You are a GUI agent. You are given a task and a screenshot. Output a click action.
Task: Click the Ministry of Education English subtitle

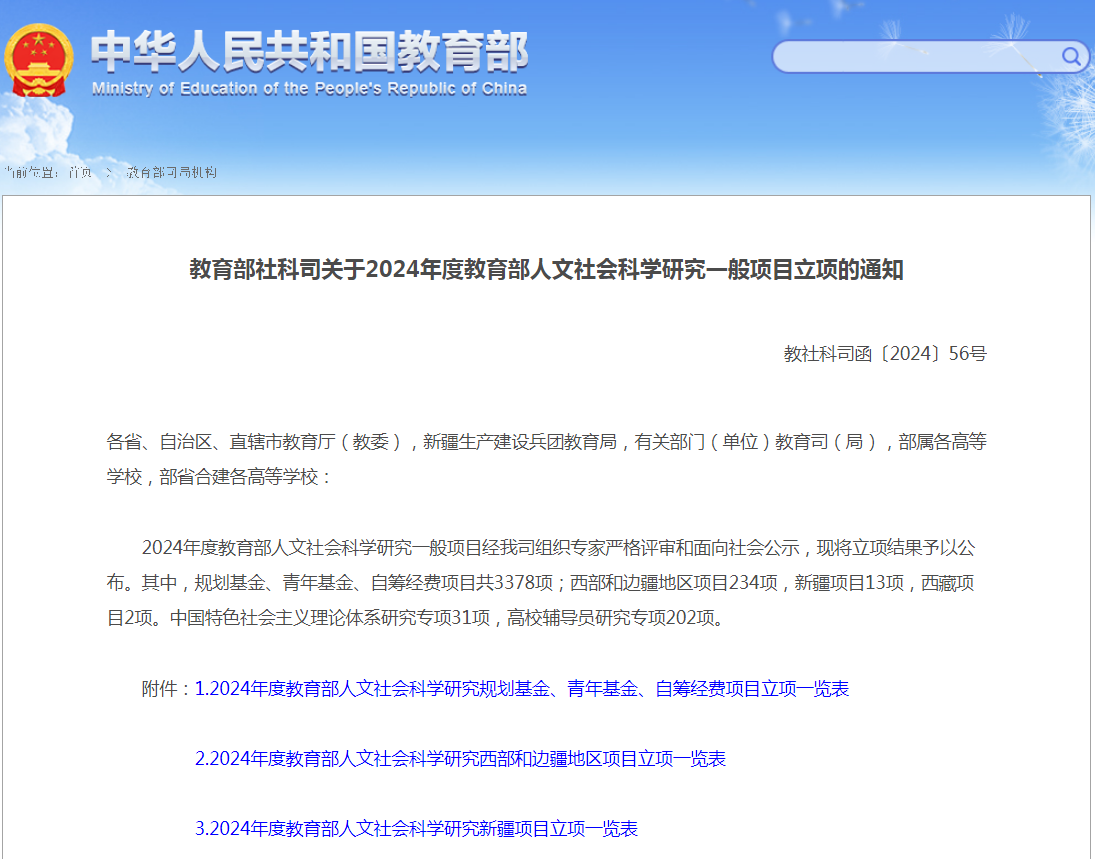(x=309, y=89)
